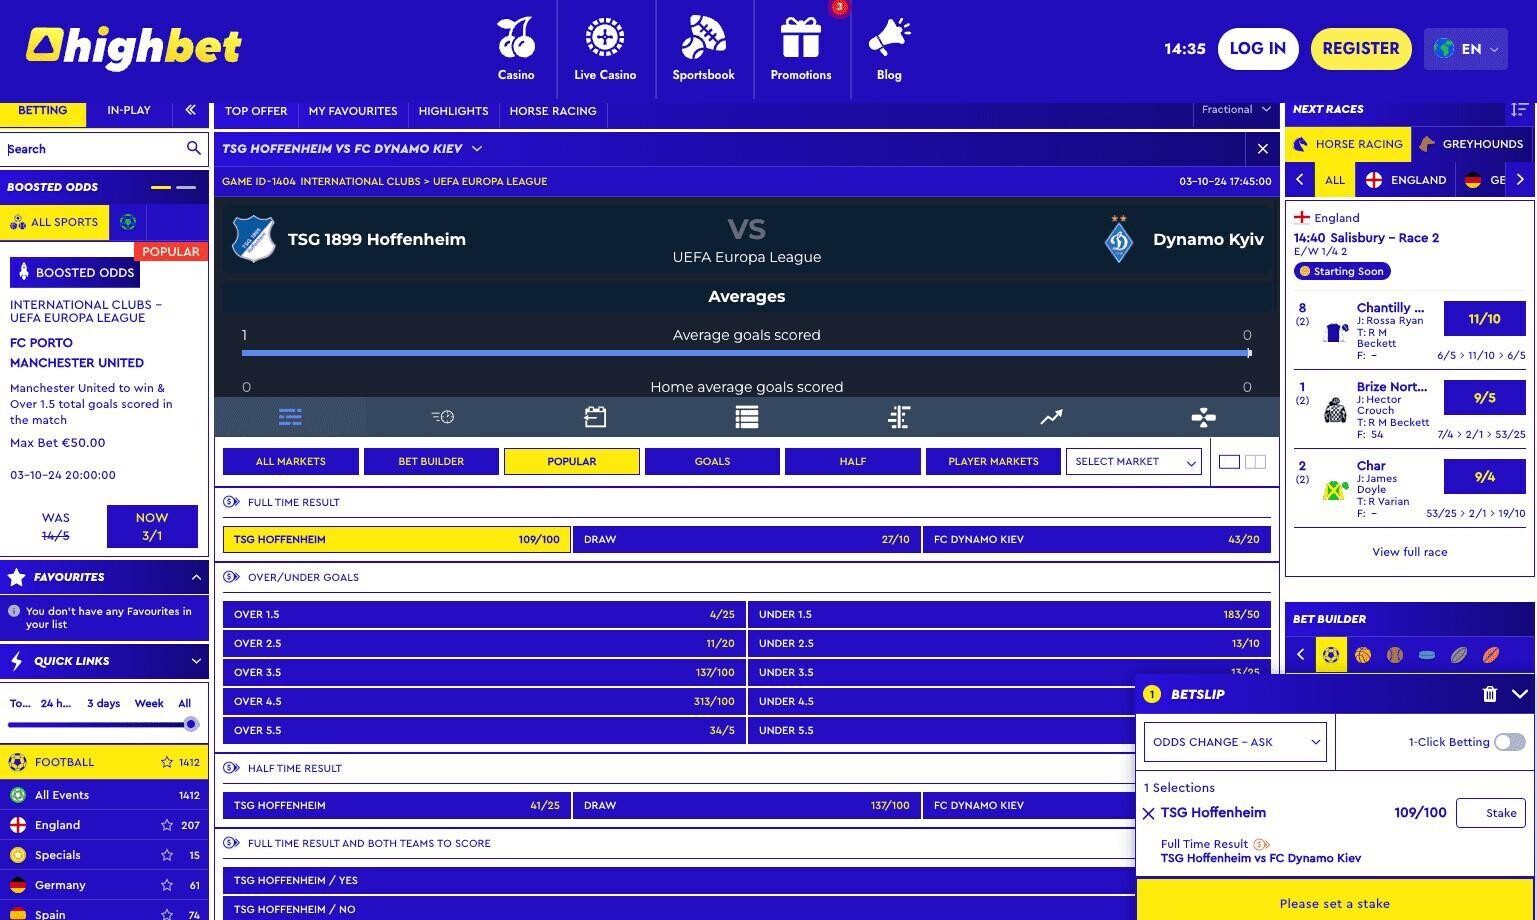
Task: Switch to single column market layout
Action: (x=1229, y=462)
